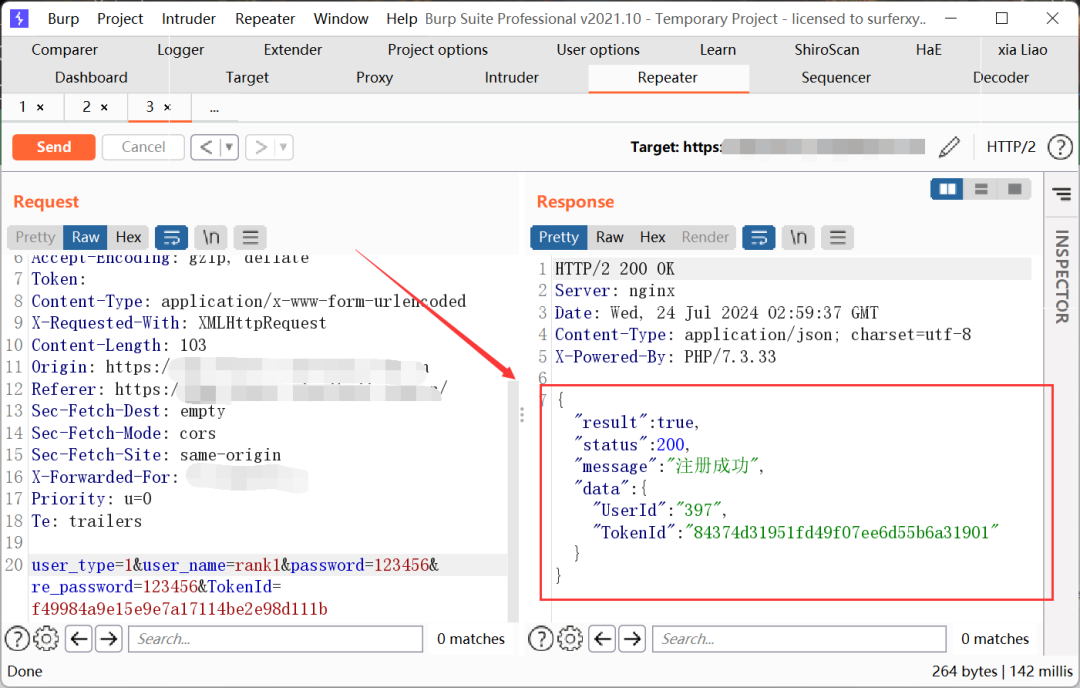Open the Project menu
Viewport: 1080px width, 688px height.
pyautogui.click(x=120, y=19)
